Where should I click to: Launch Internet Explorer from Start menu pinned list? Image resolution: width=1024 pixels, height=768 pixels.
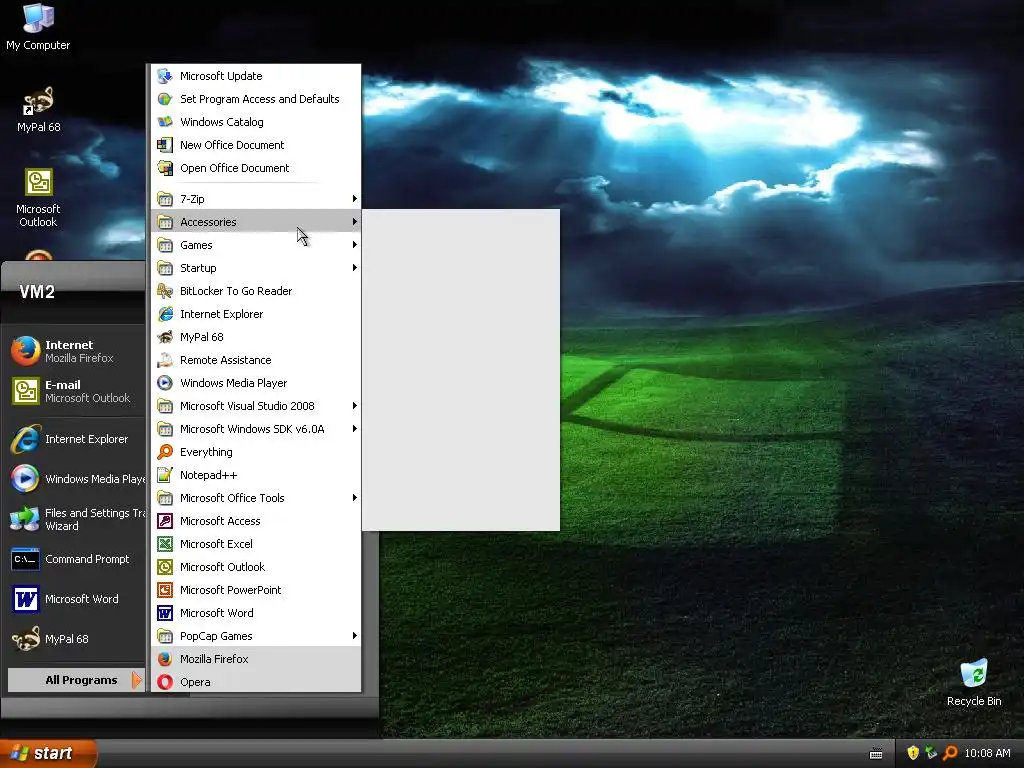(75, 439)
